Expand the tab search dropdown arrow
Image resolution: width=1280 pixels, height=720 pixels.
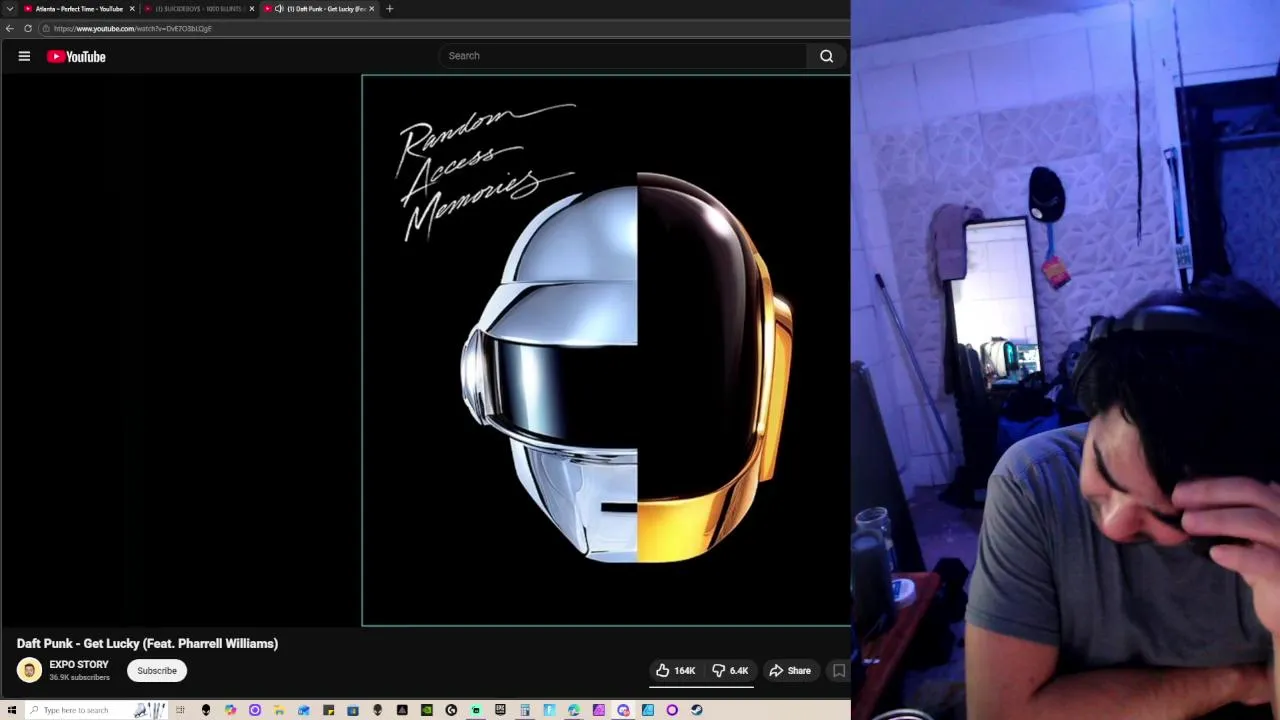[x=9, y=9]
